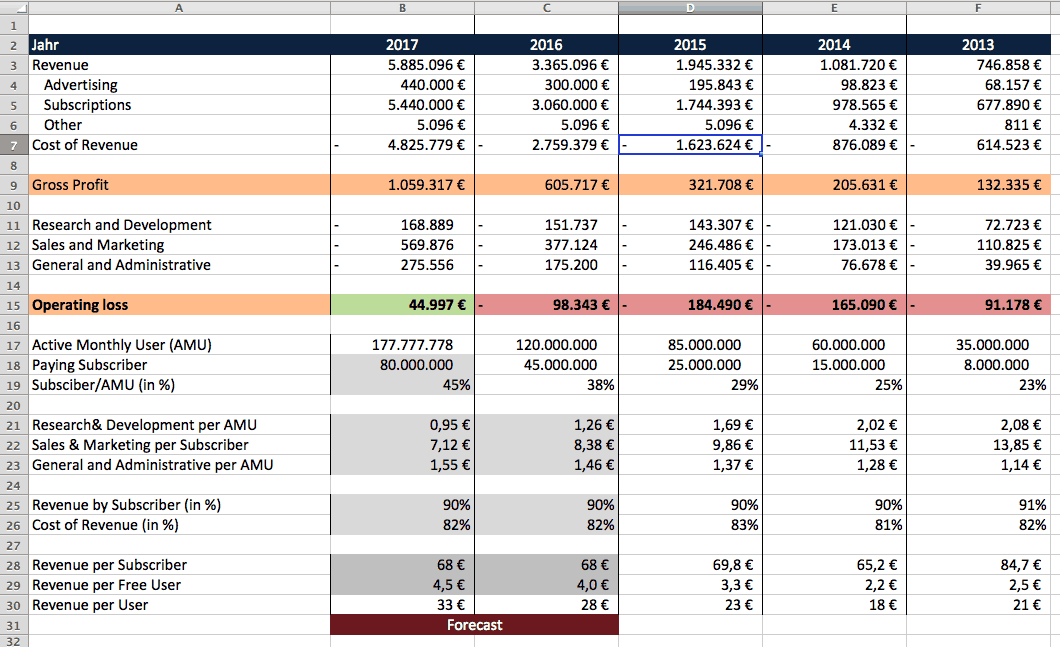Screen dimensions: 1060x647
Task: Select row 31 header
Action: pos(14,625)
